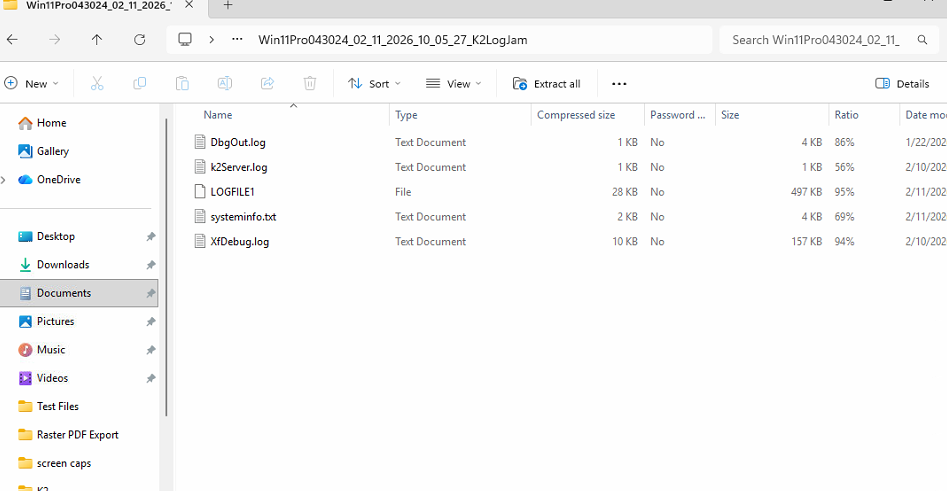The image size is (947, 491).
Task: Sort by the Type column header
Action: click(406, 115)
